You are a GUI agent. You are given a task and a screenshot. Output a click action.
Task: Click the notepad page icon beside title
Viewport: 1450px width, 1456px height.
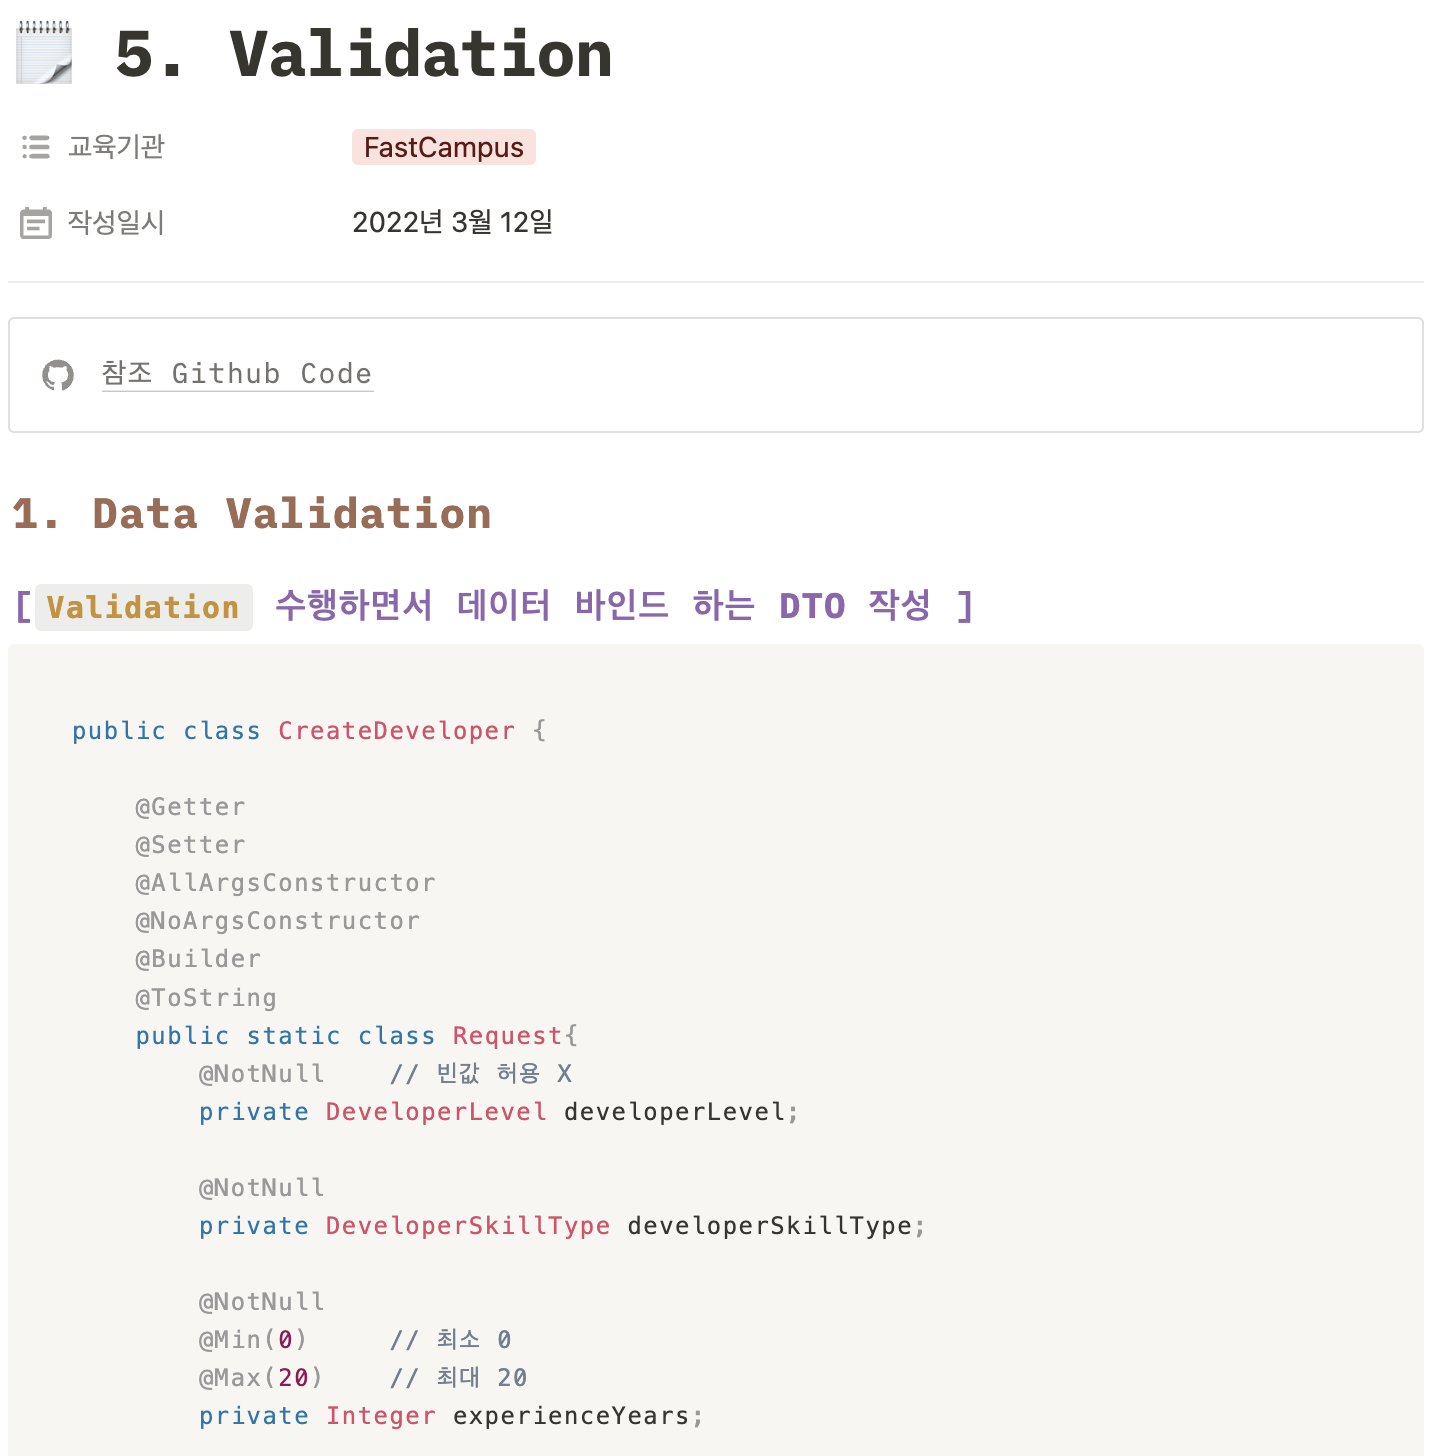click(45, 53)
